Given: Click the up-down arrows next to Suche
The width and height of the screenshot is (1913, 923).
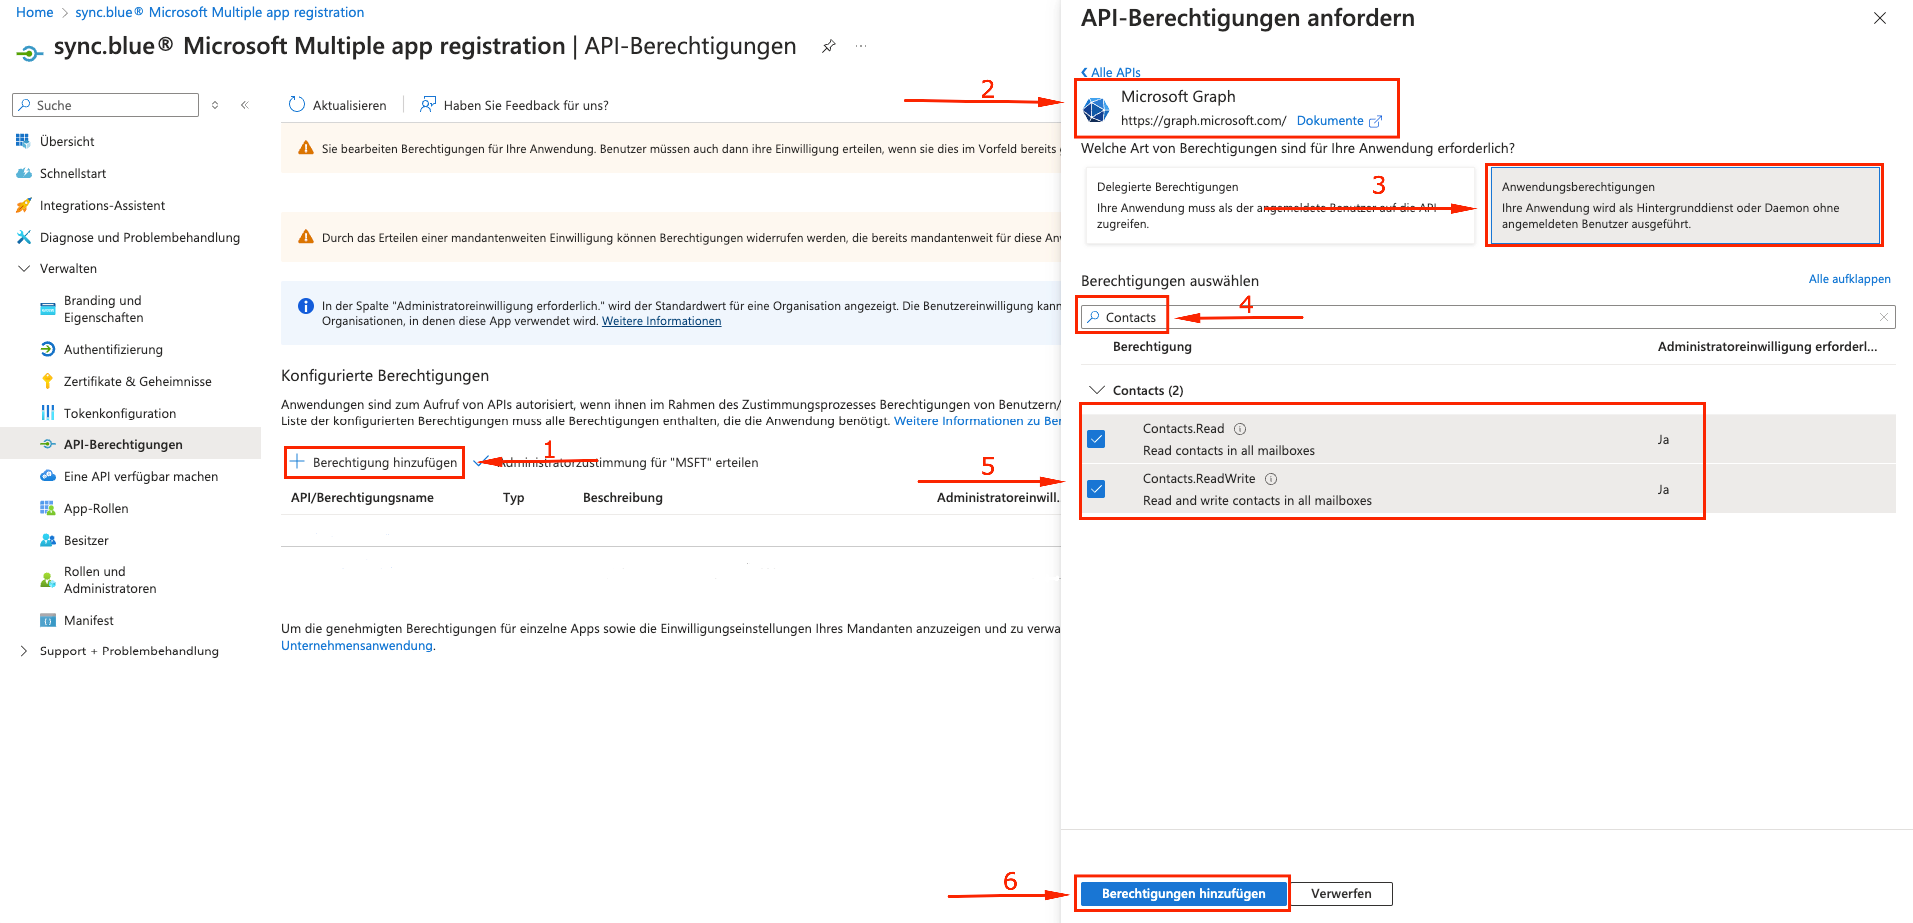Looking at the screenshot, I should [x=214, y=105].
